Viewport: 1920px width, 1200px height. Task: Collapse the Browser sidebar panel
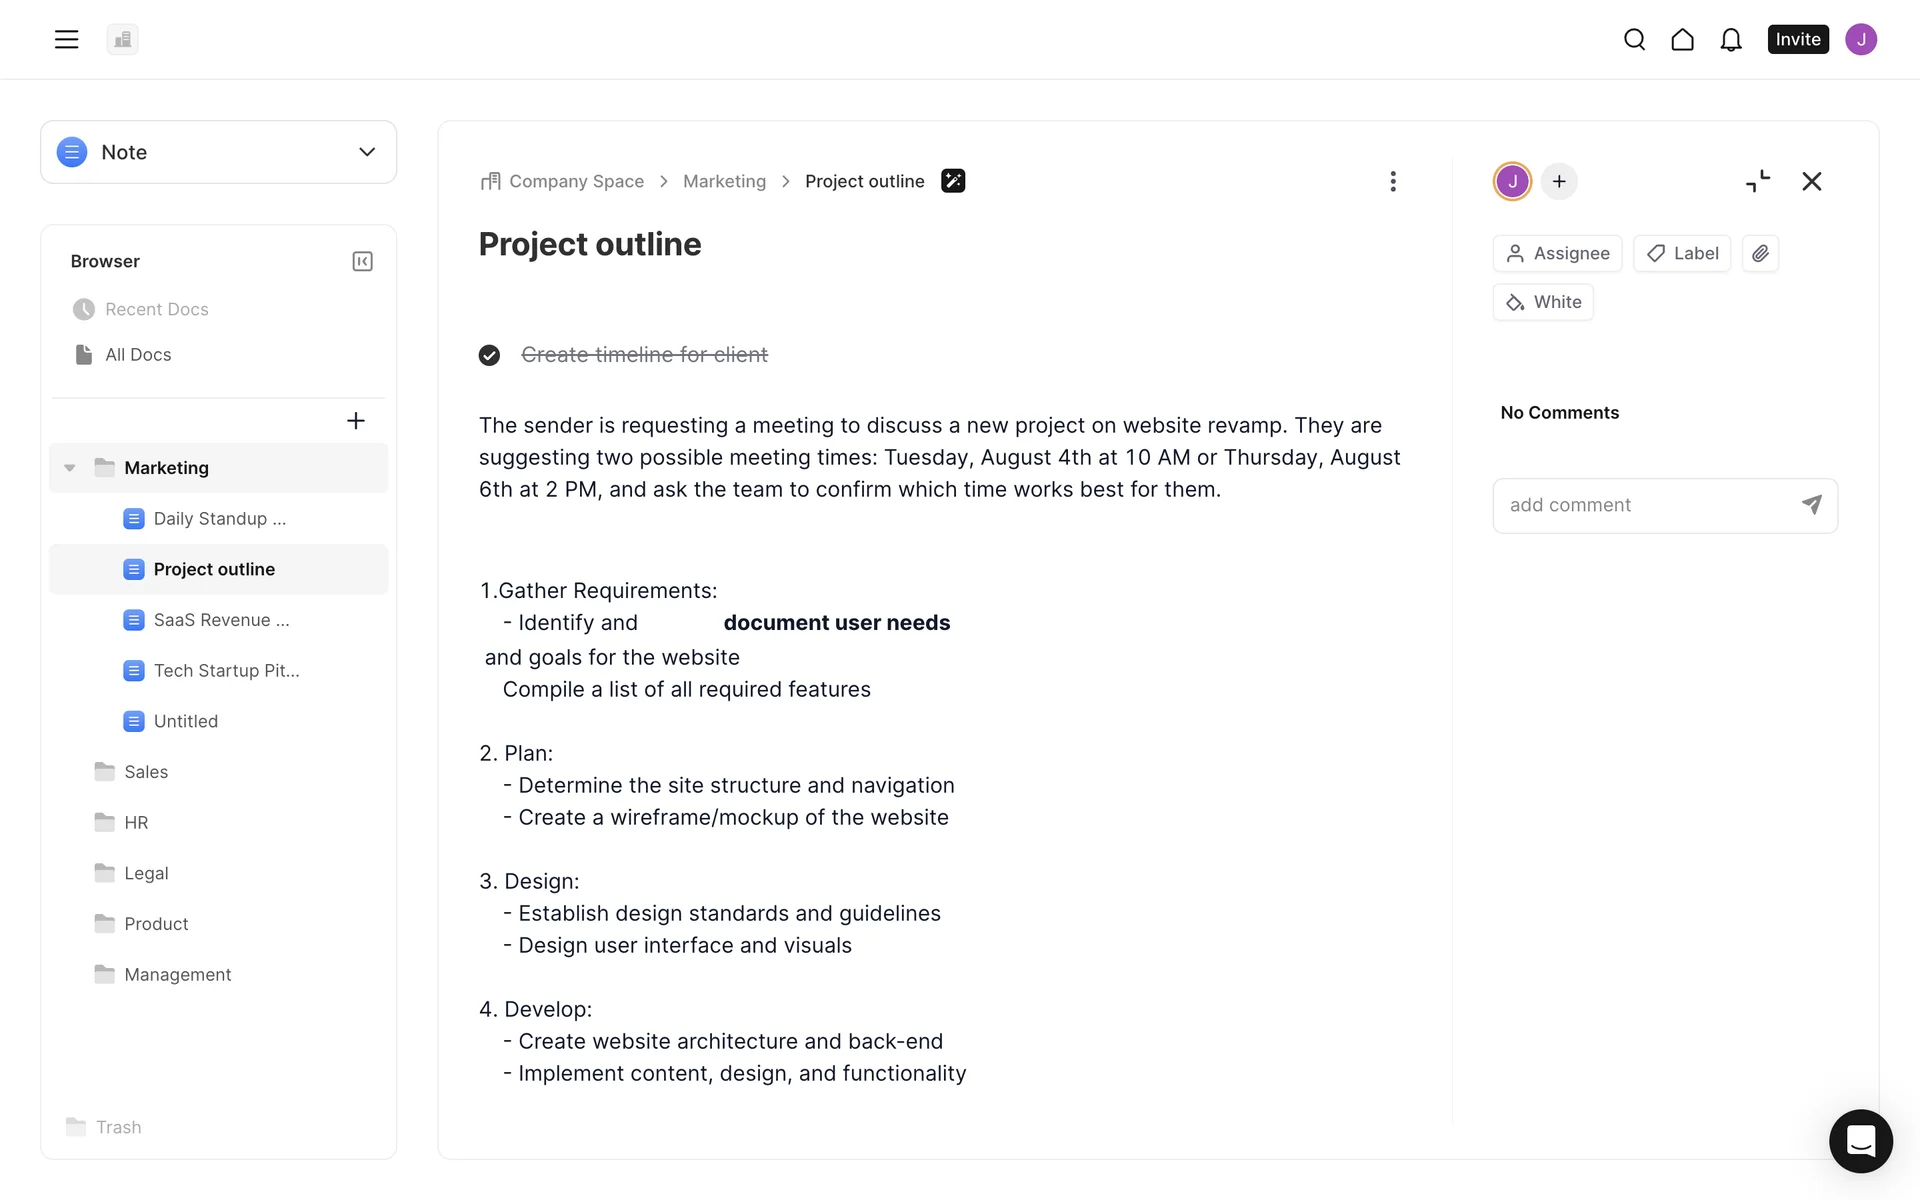pos(362,261)
